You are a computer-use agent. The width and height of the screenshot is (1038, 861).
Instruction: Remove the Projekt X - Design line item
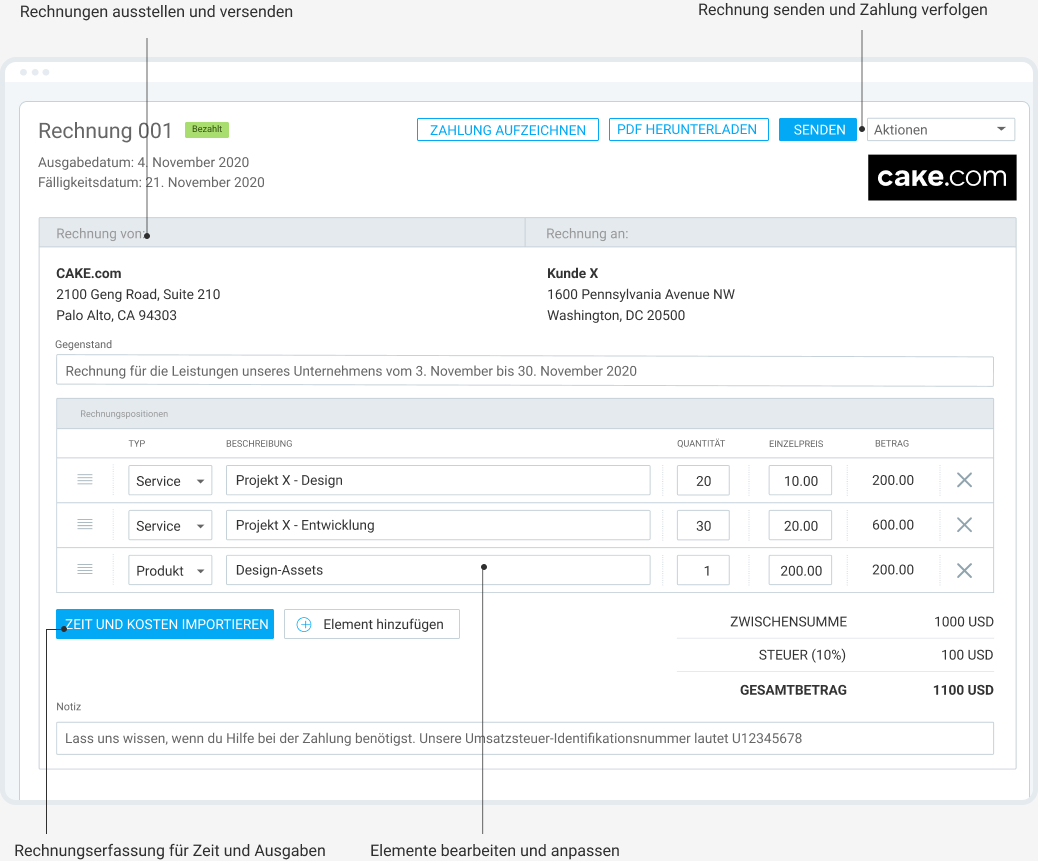pos(964,480)
